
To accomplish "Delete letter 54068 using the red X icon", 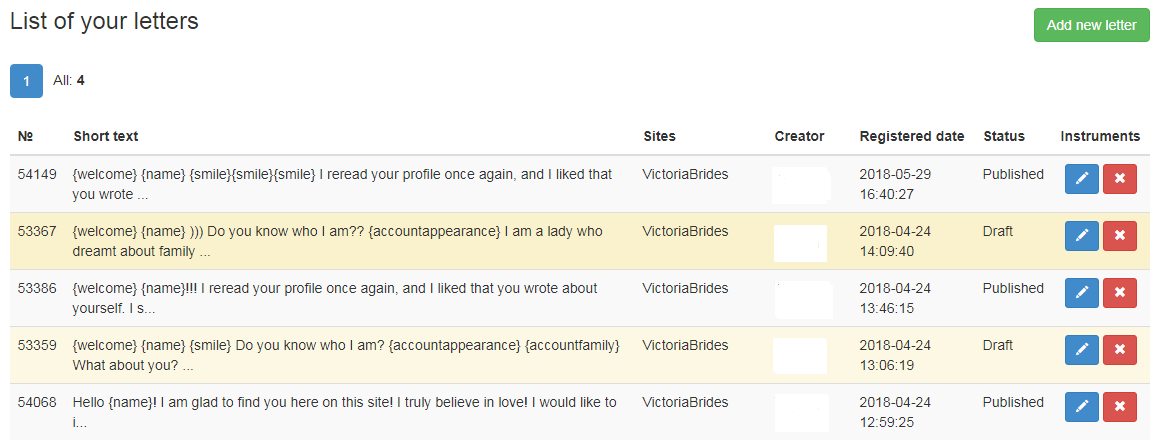I will tap(1120, 407).
